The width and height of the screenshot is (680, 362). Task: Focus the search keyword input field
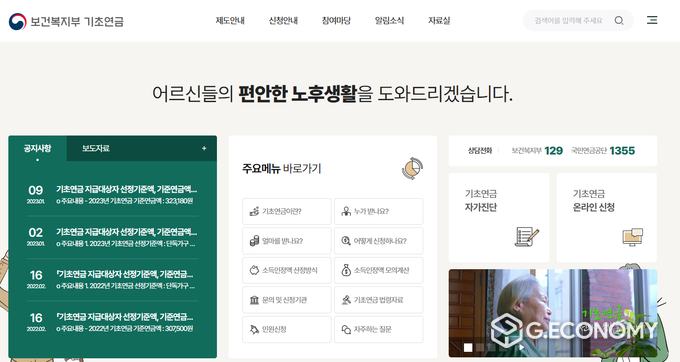568,20
